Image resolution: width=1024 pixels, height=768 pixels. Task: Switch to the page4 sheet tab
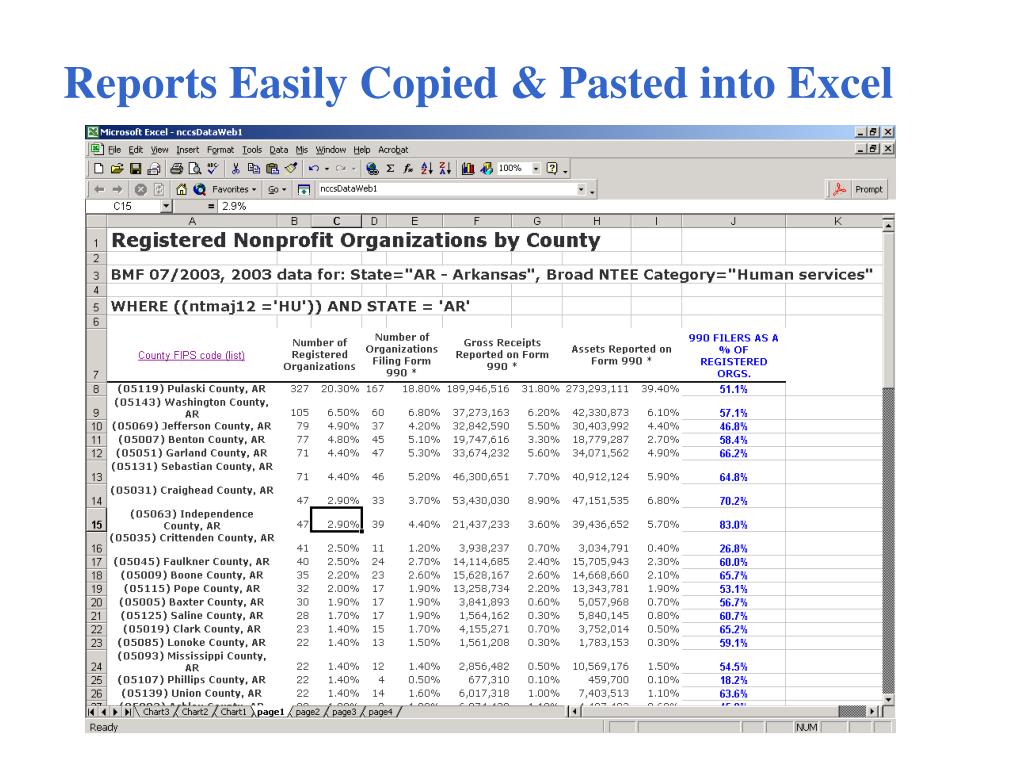click(380, 712)
